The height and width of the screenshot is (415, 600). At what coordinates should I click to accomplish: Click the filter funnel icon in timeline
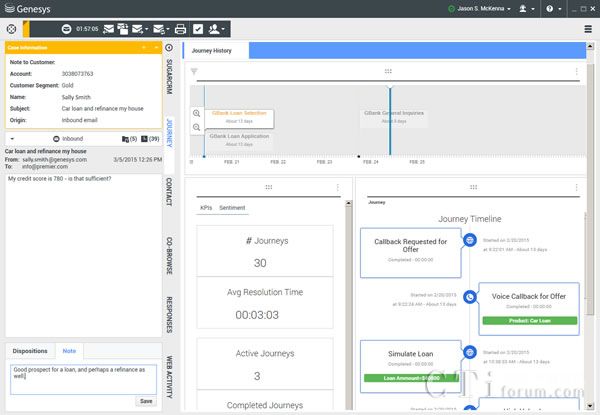click(x=194, y=72)
